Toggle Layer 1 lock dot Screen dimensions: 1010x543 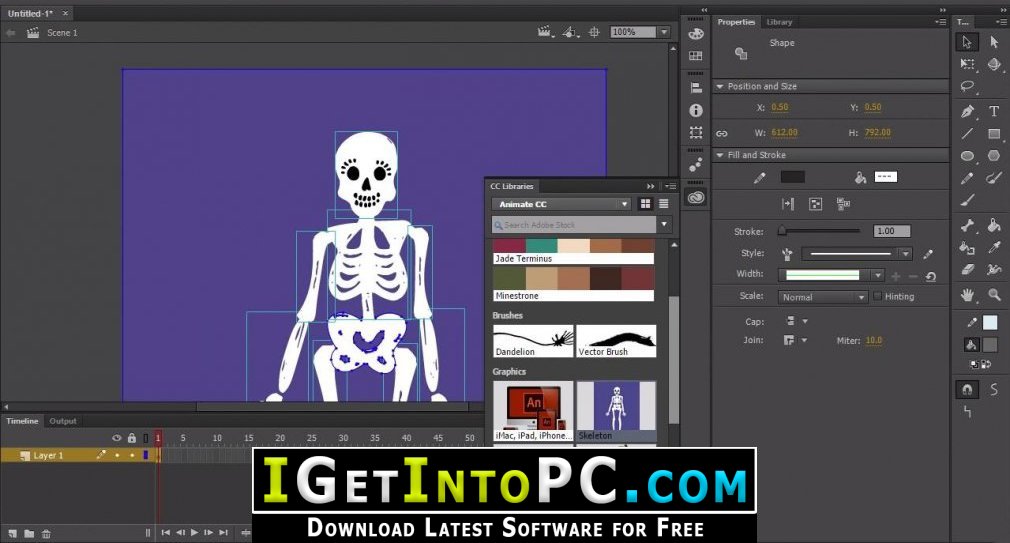point(132,455)
